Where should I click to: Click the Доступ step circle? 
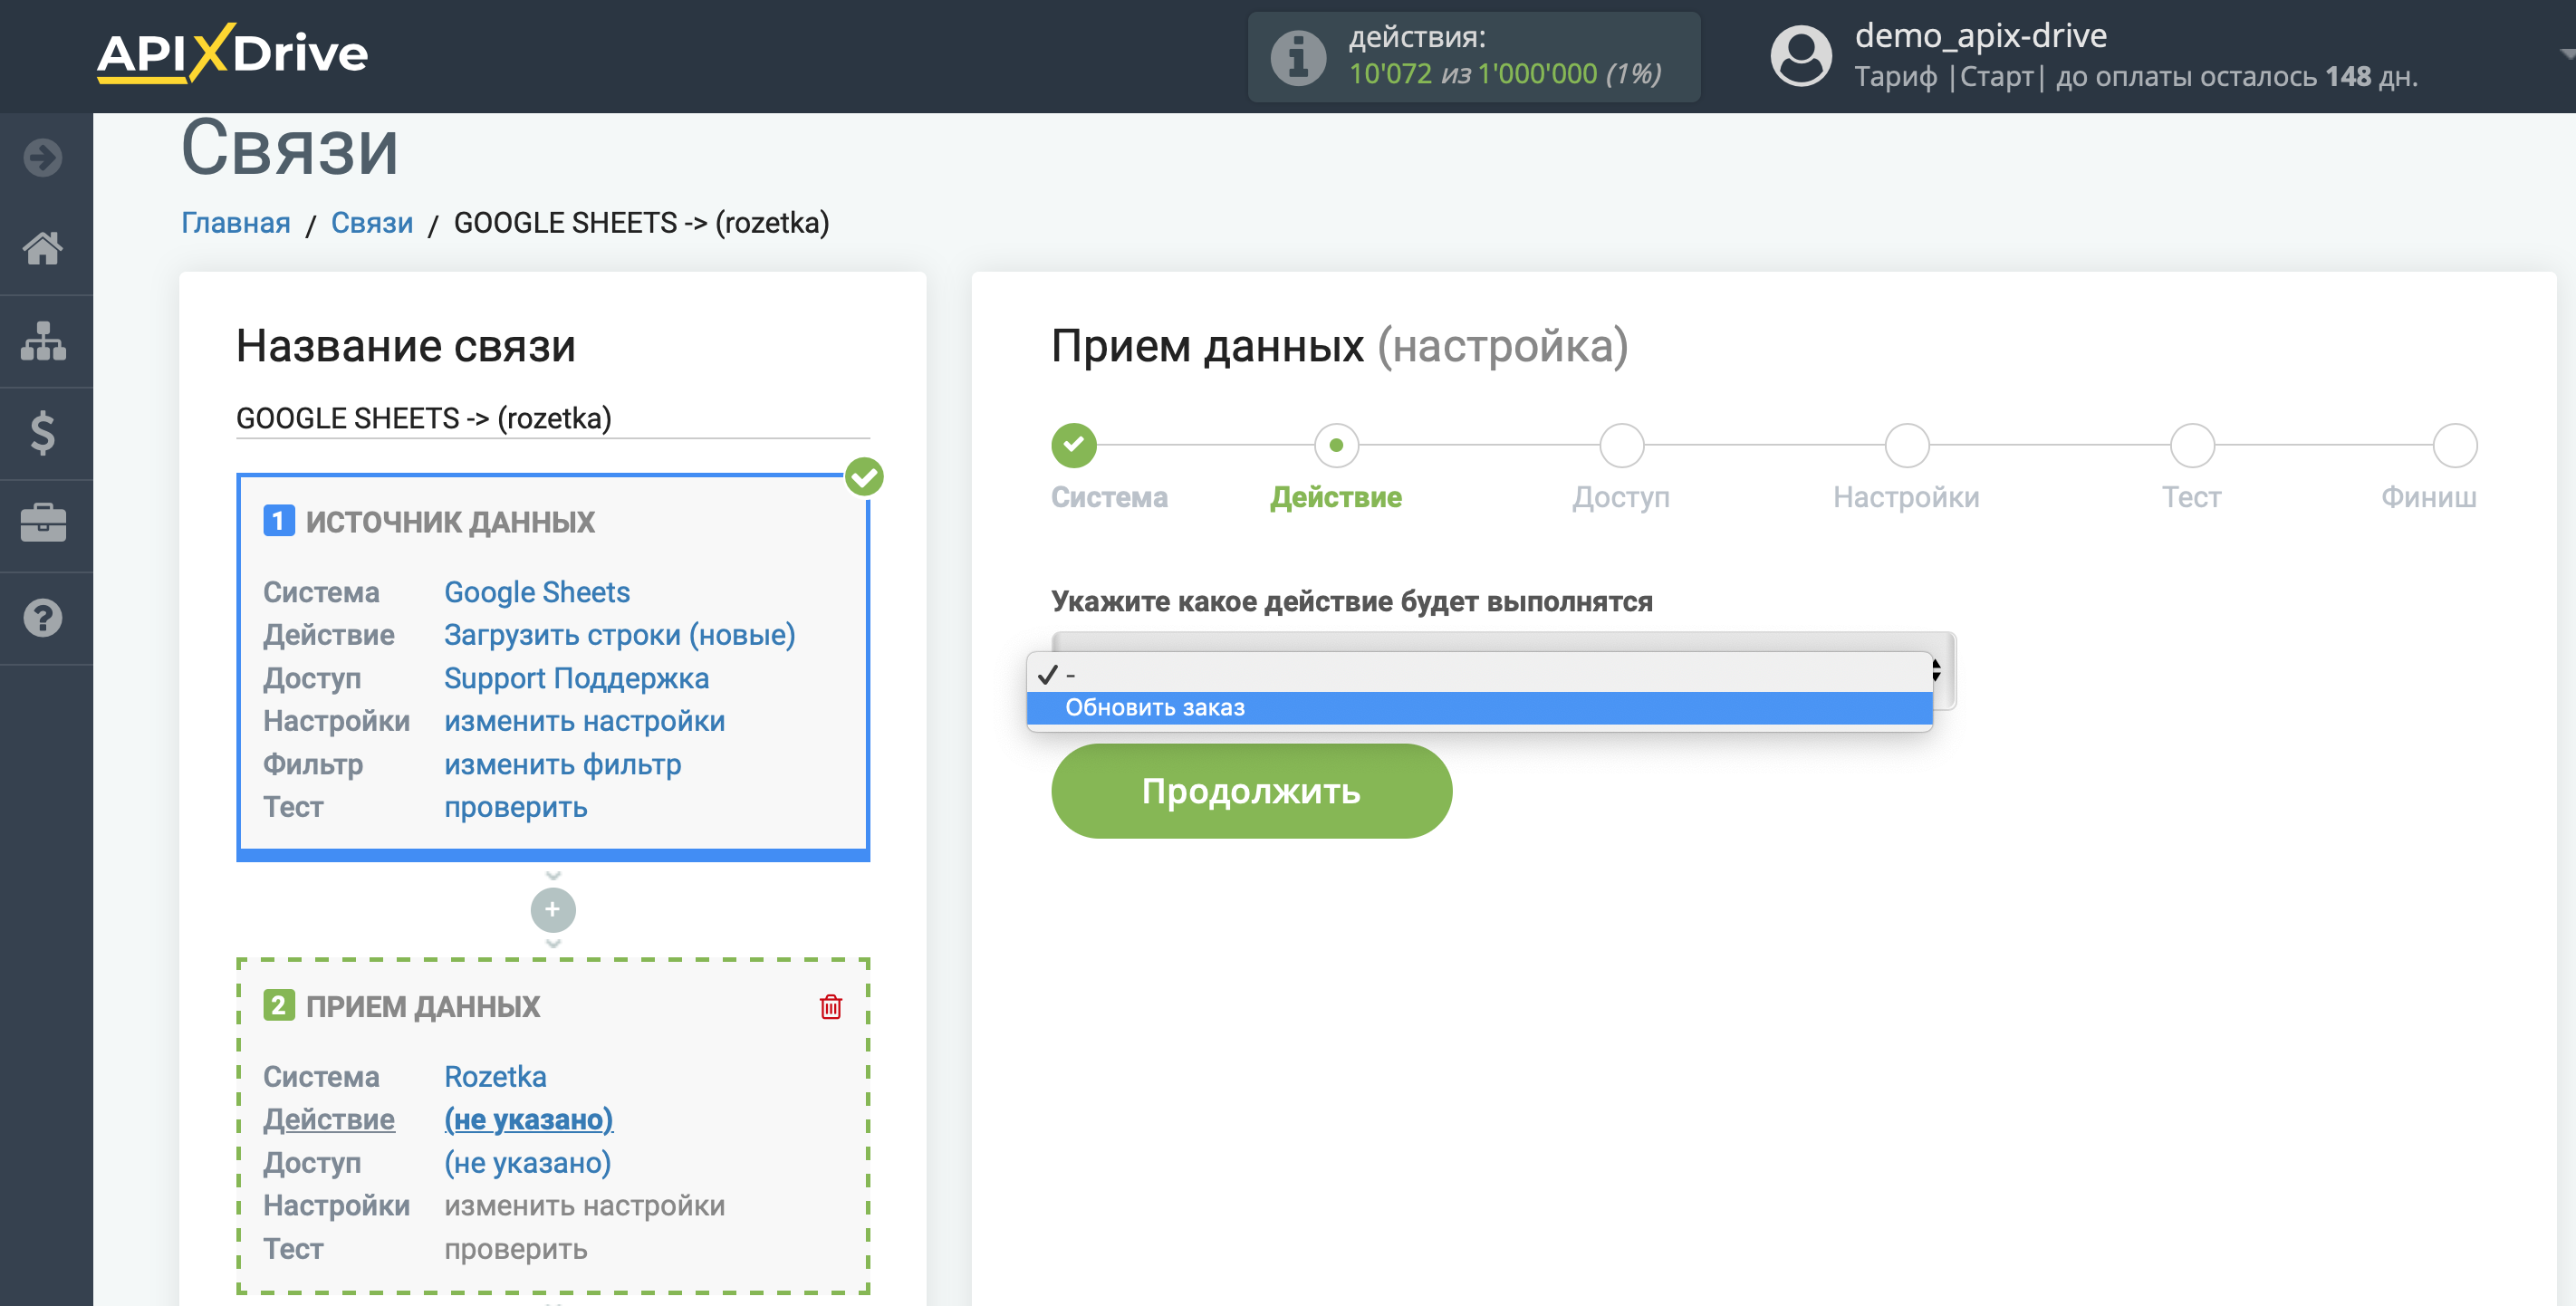pyautogui.click(x=1621, y=445)
